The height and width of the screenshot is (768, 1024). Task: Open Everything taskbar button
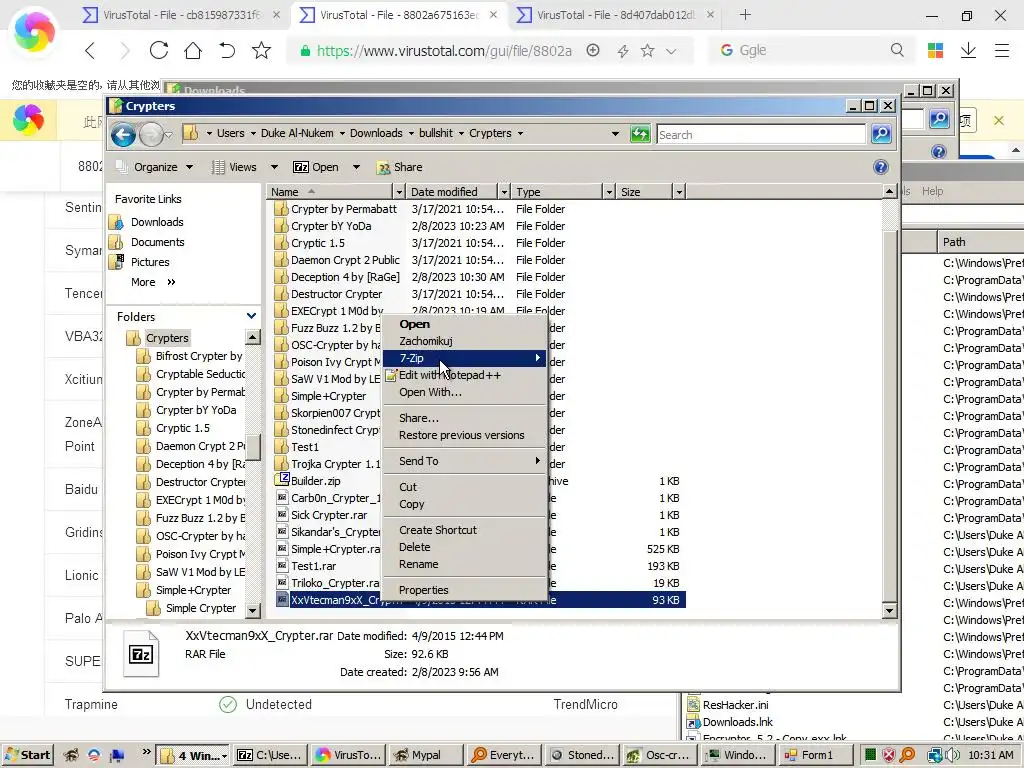[503, 755]
